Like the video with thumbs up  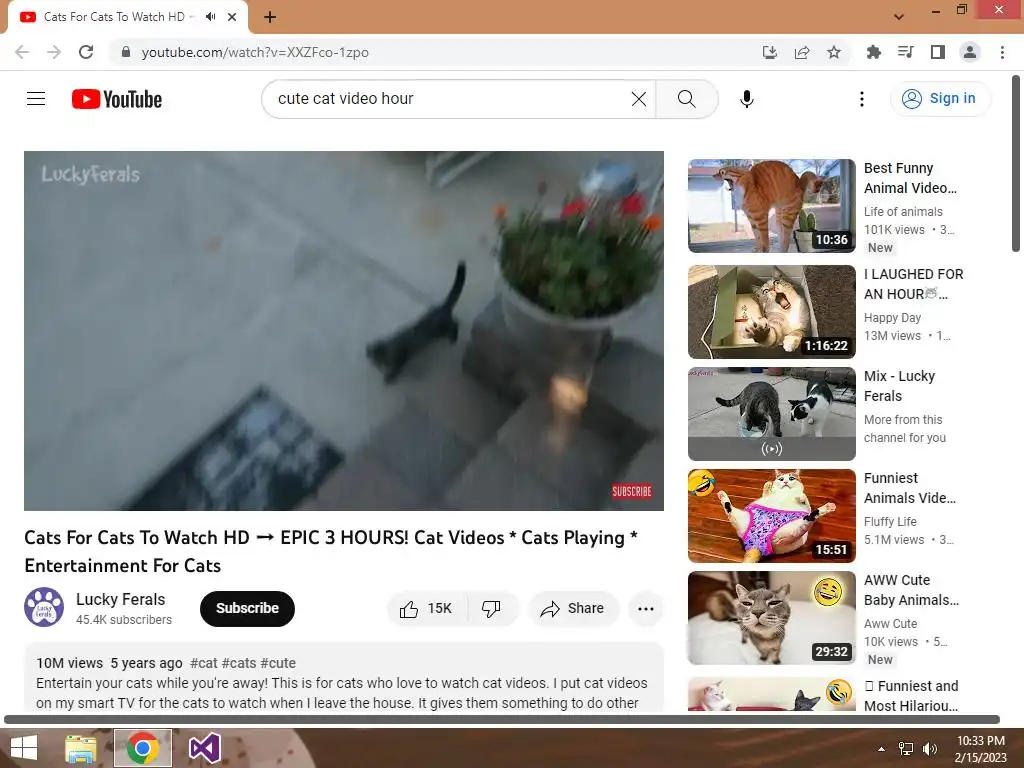point(427,609)
